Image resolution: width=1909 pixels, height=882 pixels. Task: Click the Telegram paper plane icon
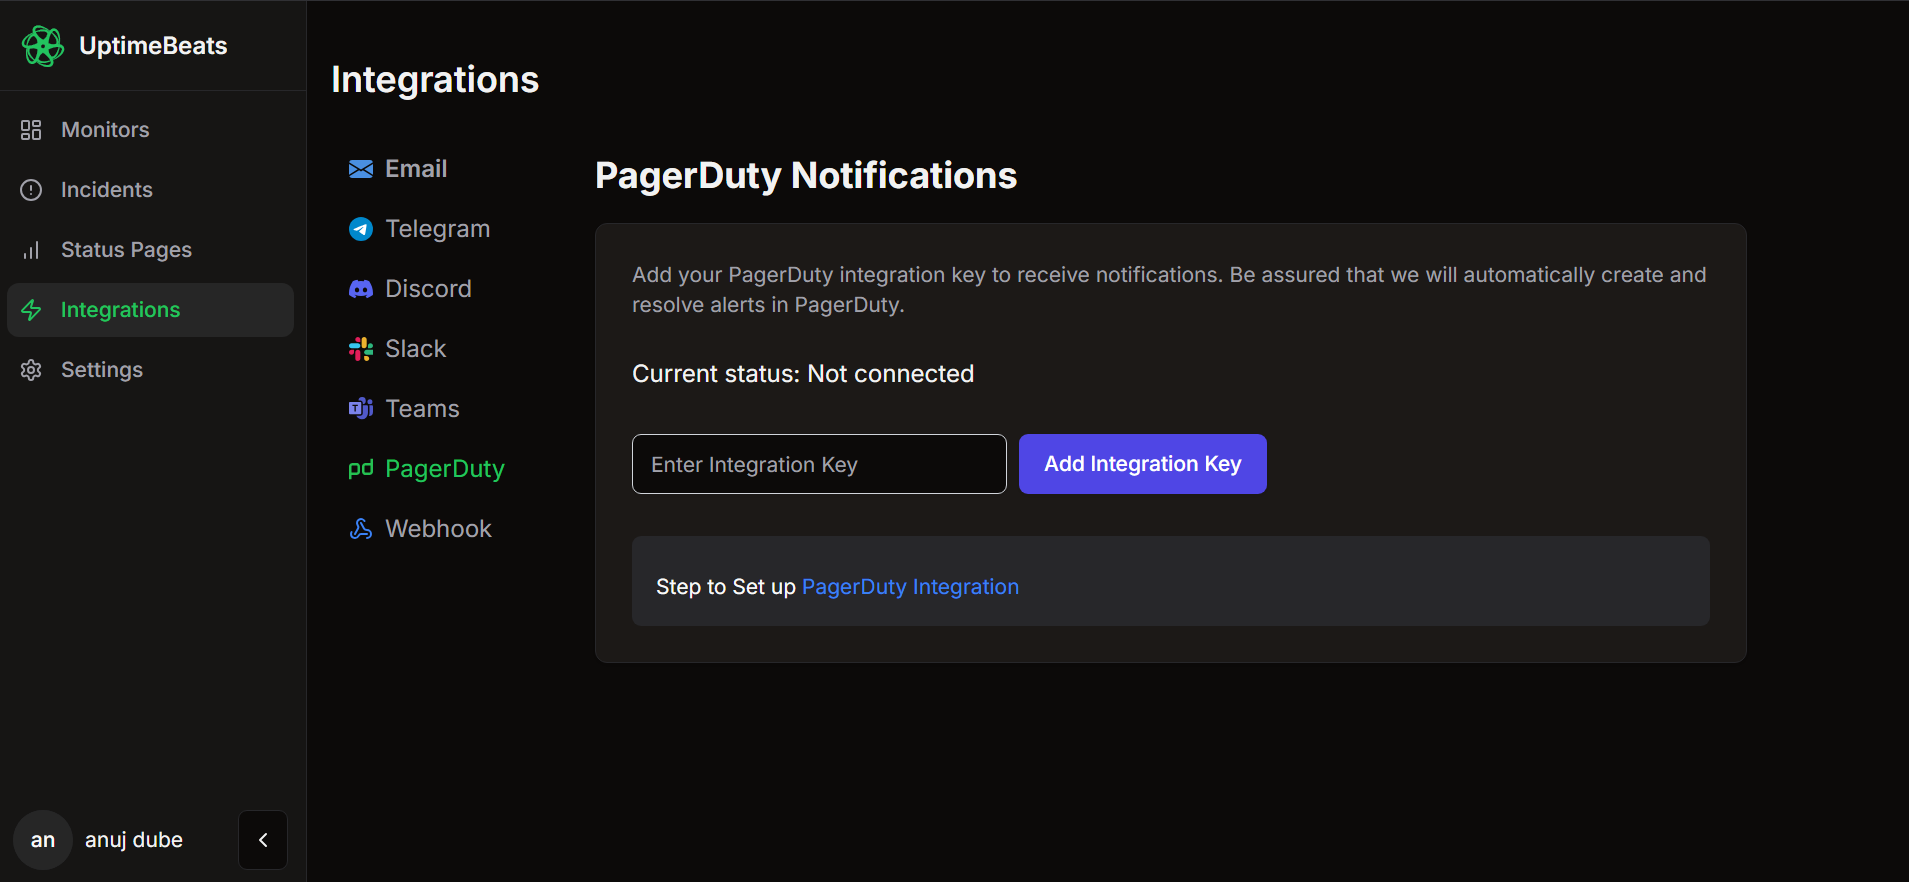point(361,229)
